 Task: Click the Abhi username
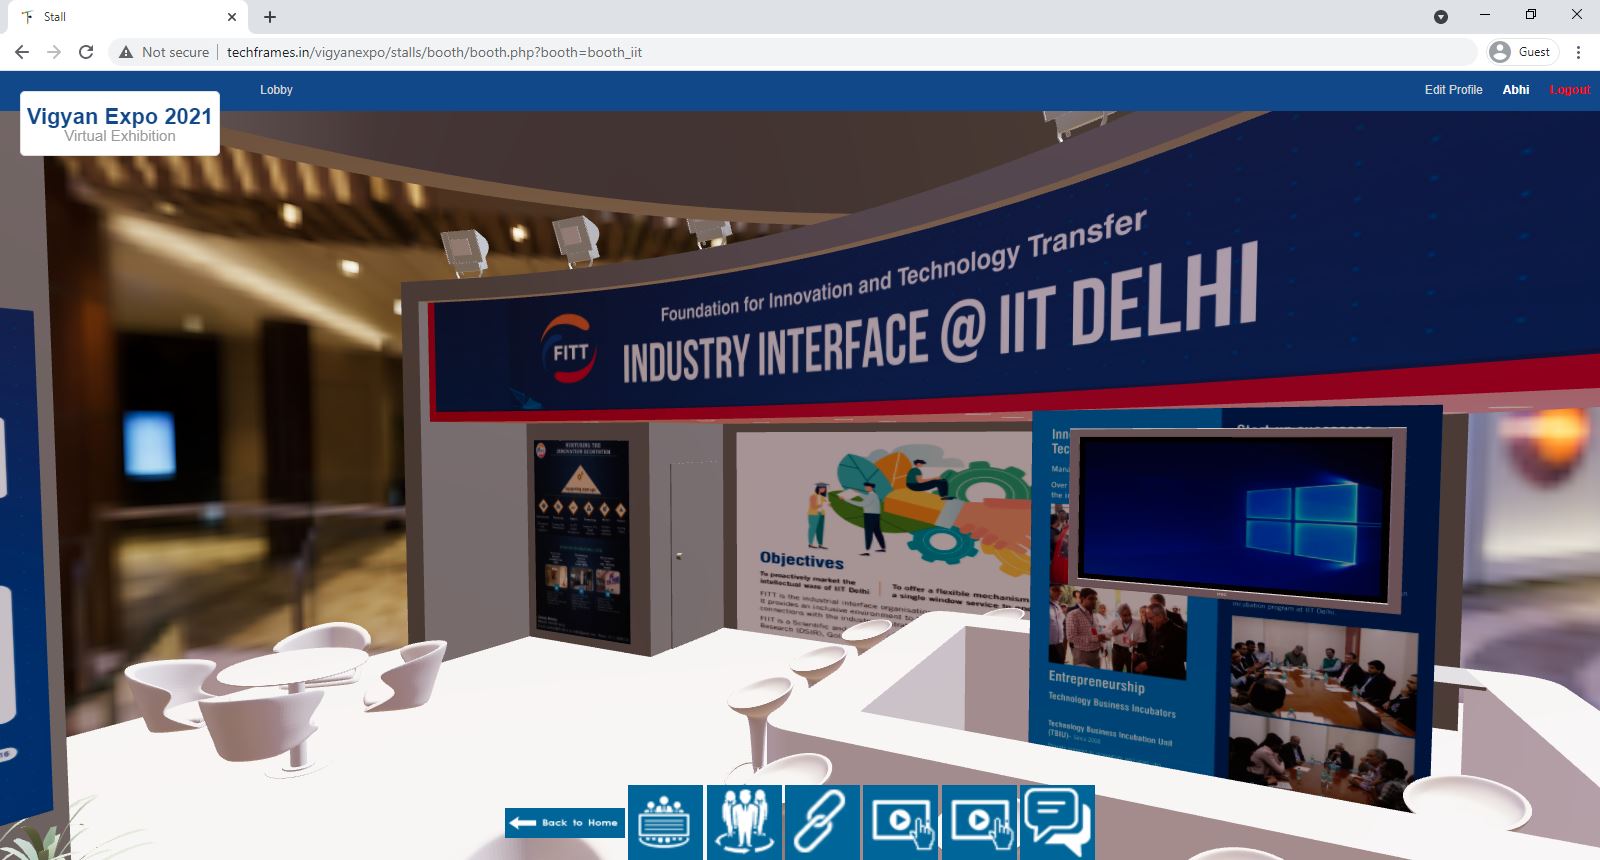tap(1515, 90)
